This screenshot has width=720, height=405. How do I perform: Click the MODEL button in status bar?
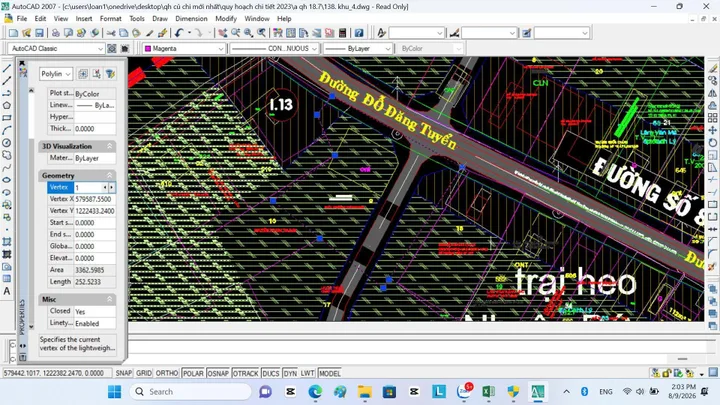[x=330, y=373]
